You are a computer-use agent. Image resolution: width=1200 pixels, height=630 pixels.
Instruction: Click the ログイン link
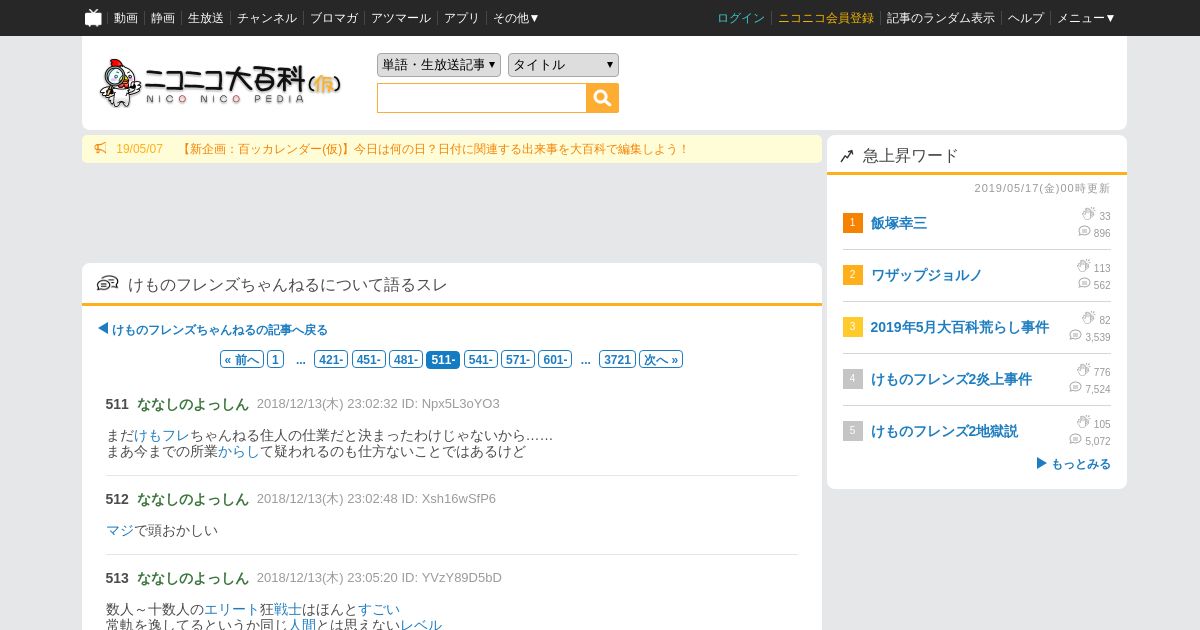click(741, 18)
